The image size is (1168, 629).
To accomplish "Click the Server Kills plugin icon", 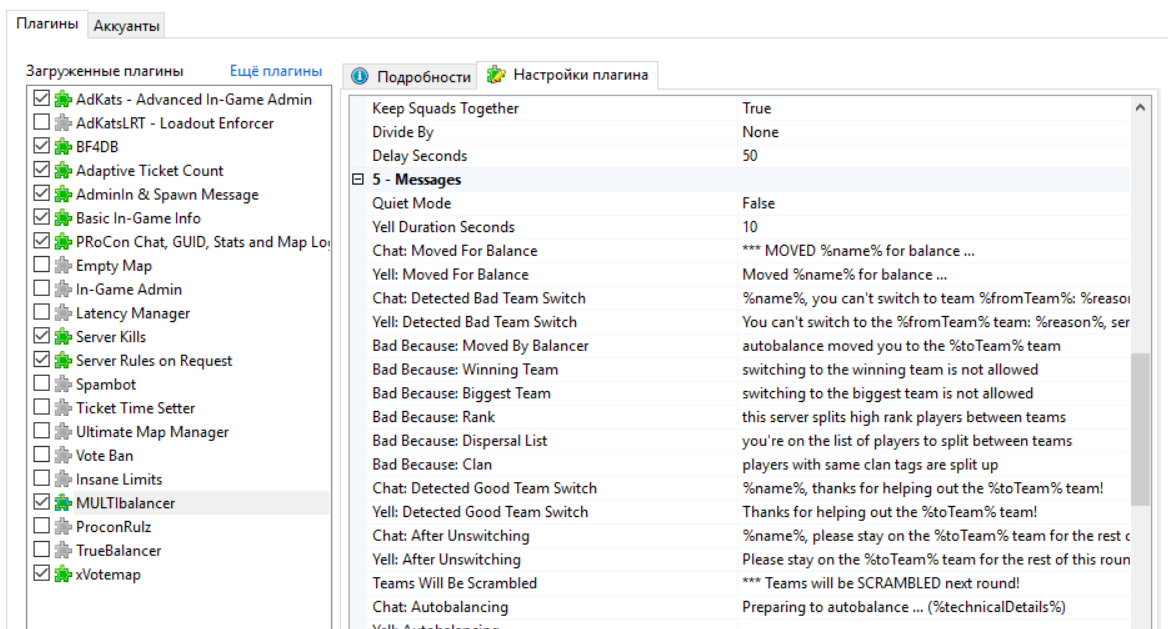I will coord(63,337).
